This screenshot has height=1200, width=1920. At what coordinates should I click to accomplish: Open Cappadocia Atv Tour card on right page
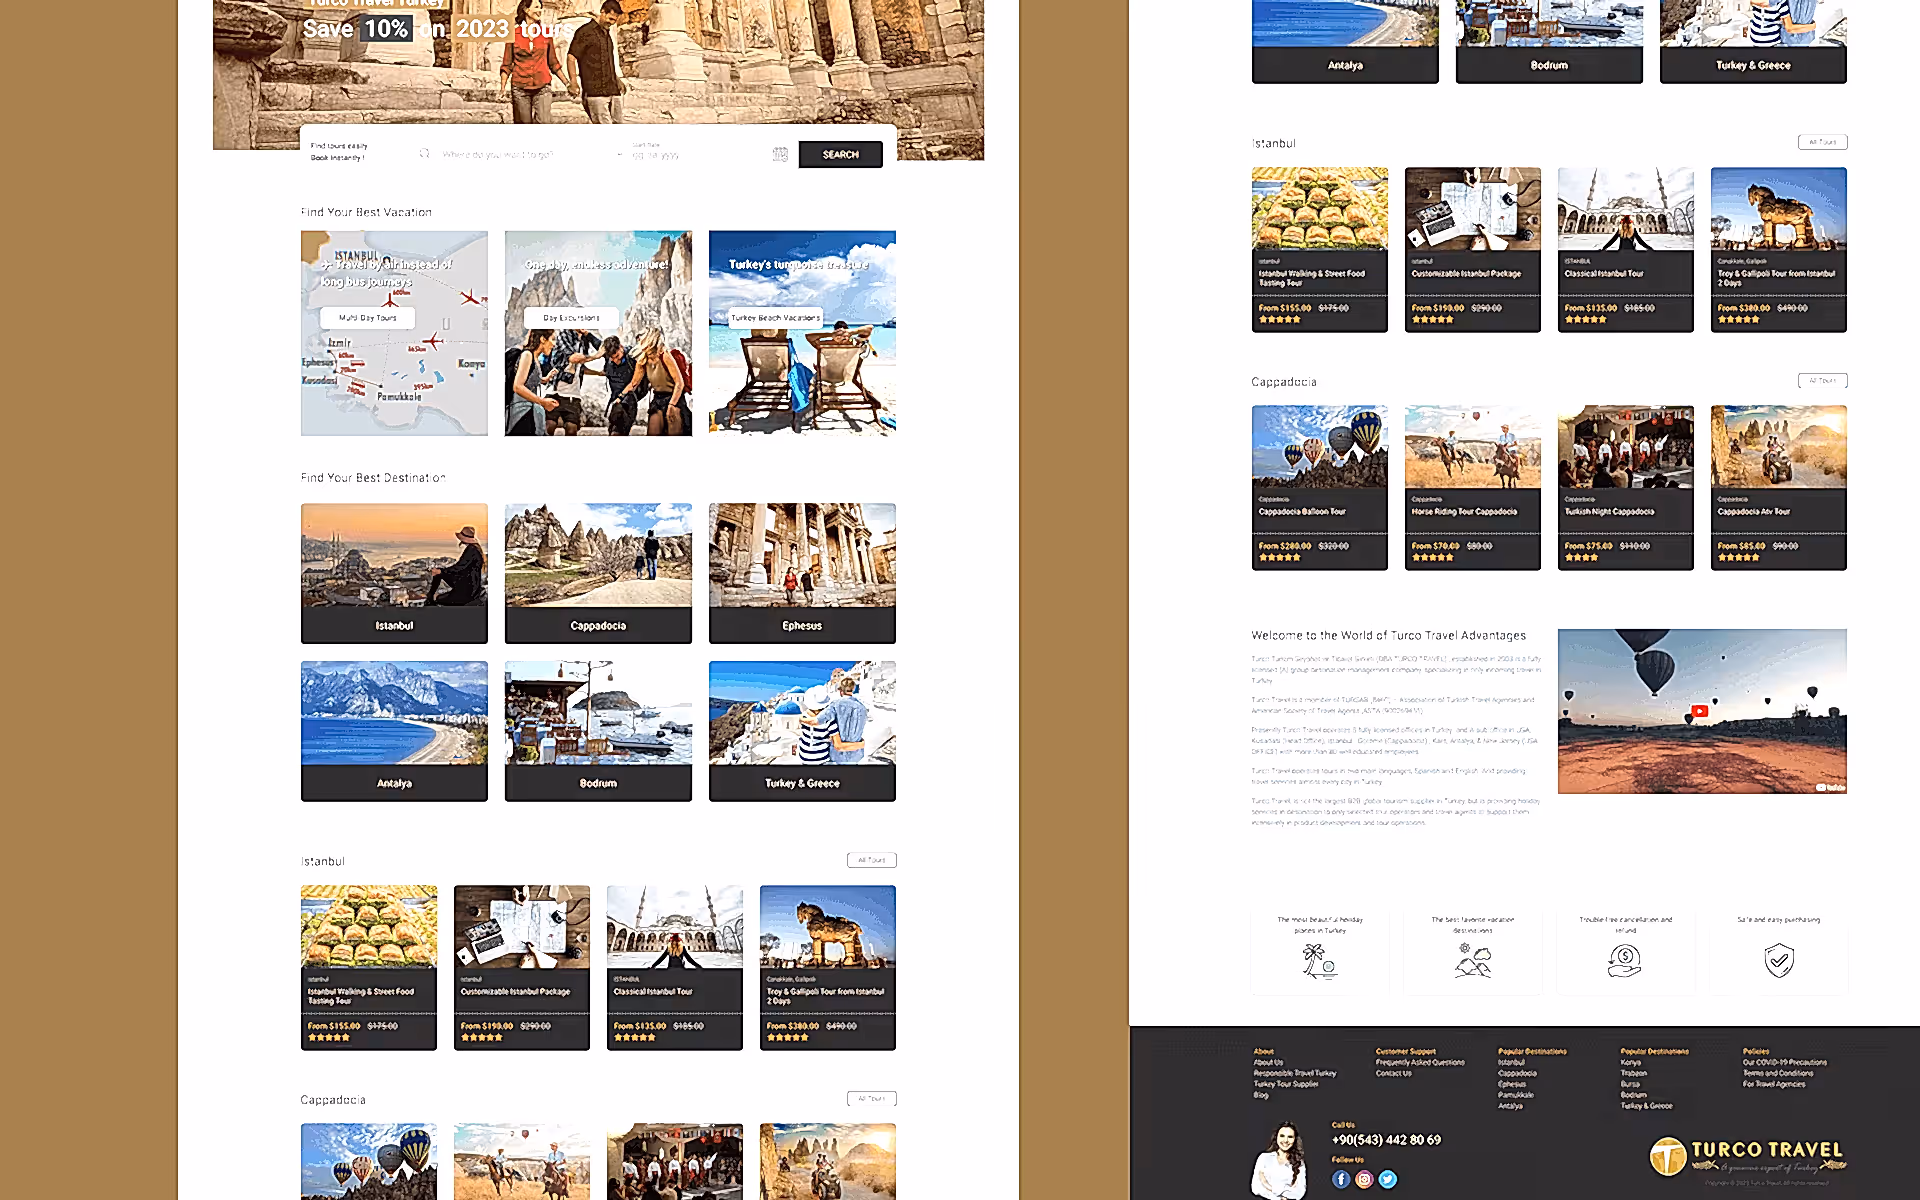(x=1779, y=487)
